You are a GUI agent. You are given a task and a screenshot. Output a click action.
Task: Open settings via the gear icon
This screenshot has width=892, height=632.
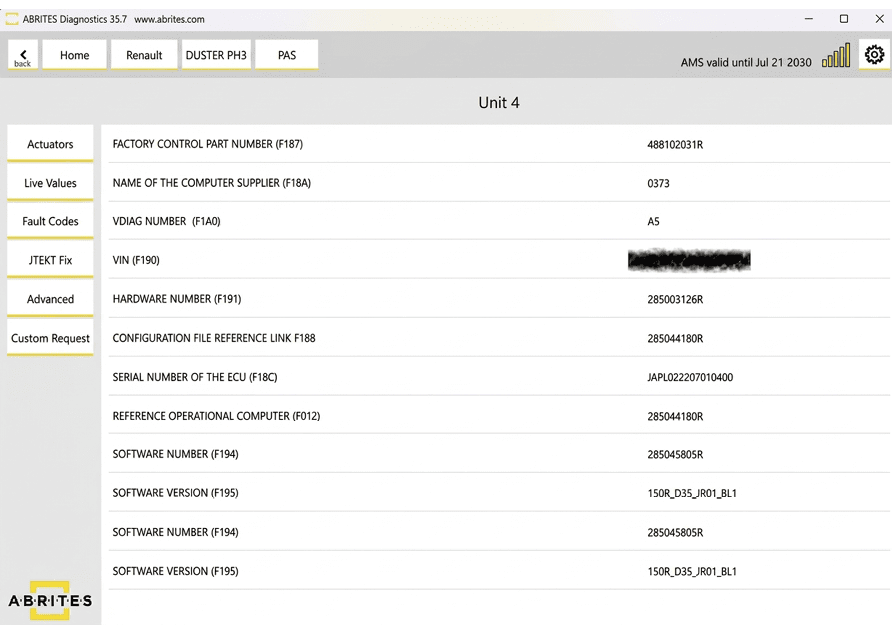tap(874, 55)
